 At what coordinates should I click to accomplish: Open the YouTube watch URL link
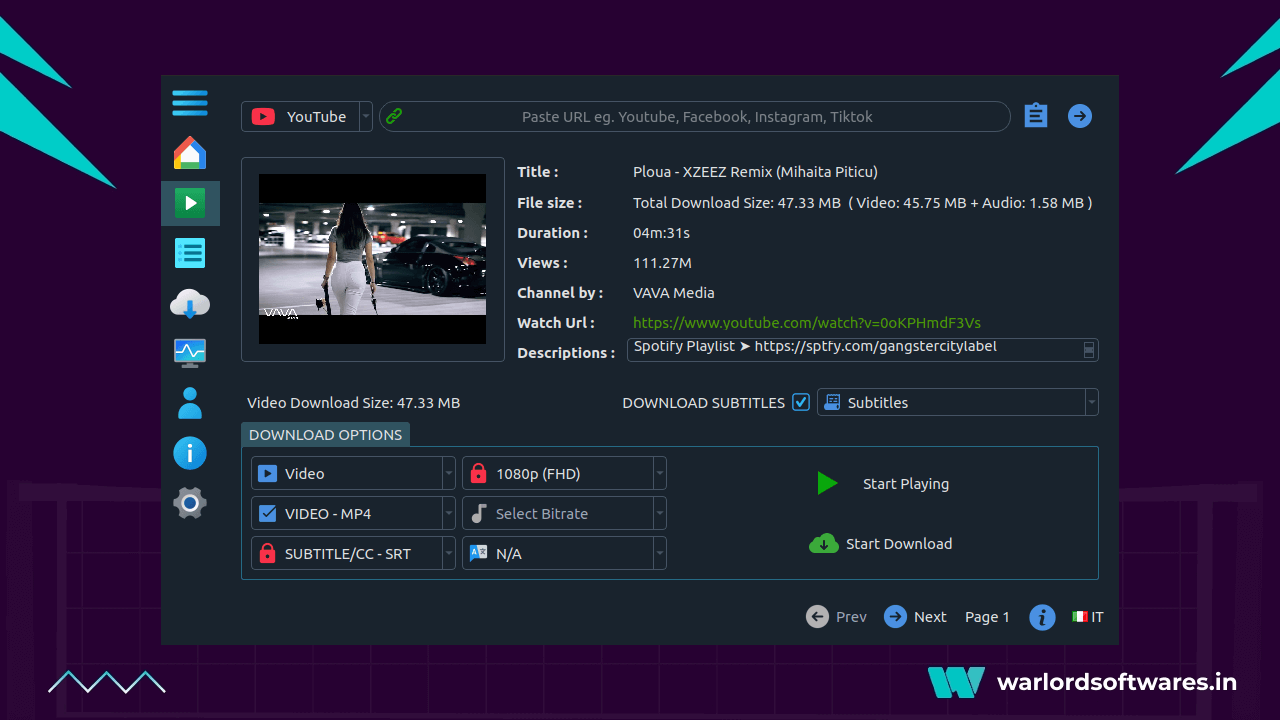click(x=807, y=323)
